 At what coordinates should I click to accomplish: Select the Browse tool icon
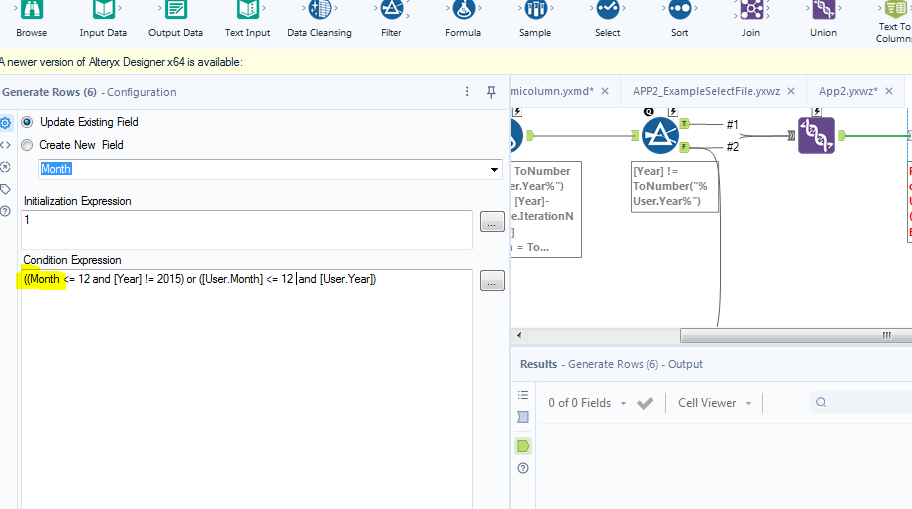31,10
